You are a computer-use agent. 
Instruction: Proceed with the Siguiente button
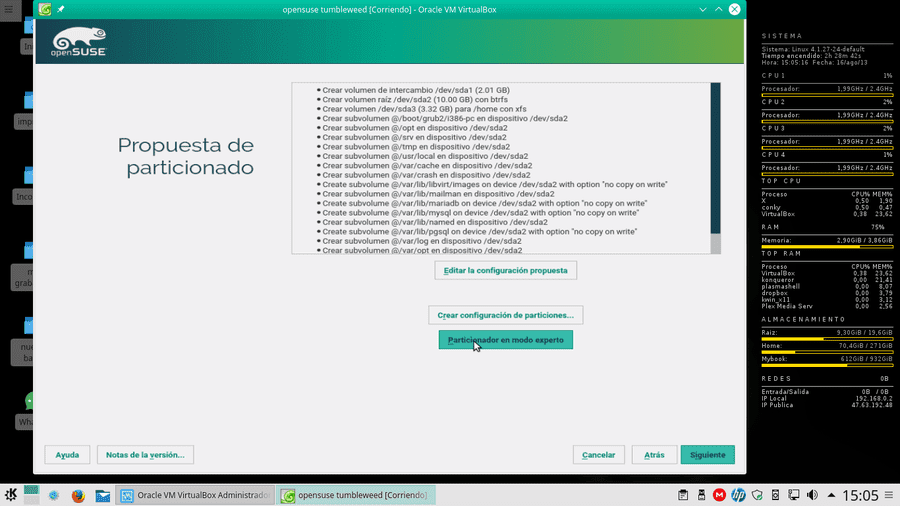[x=708, y=454]
